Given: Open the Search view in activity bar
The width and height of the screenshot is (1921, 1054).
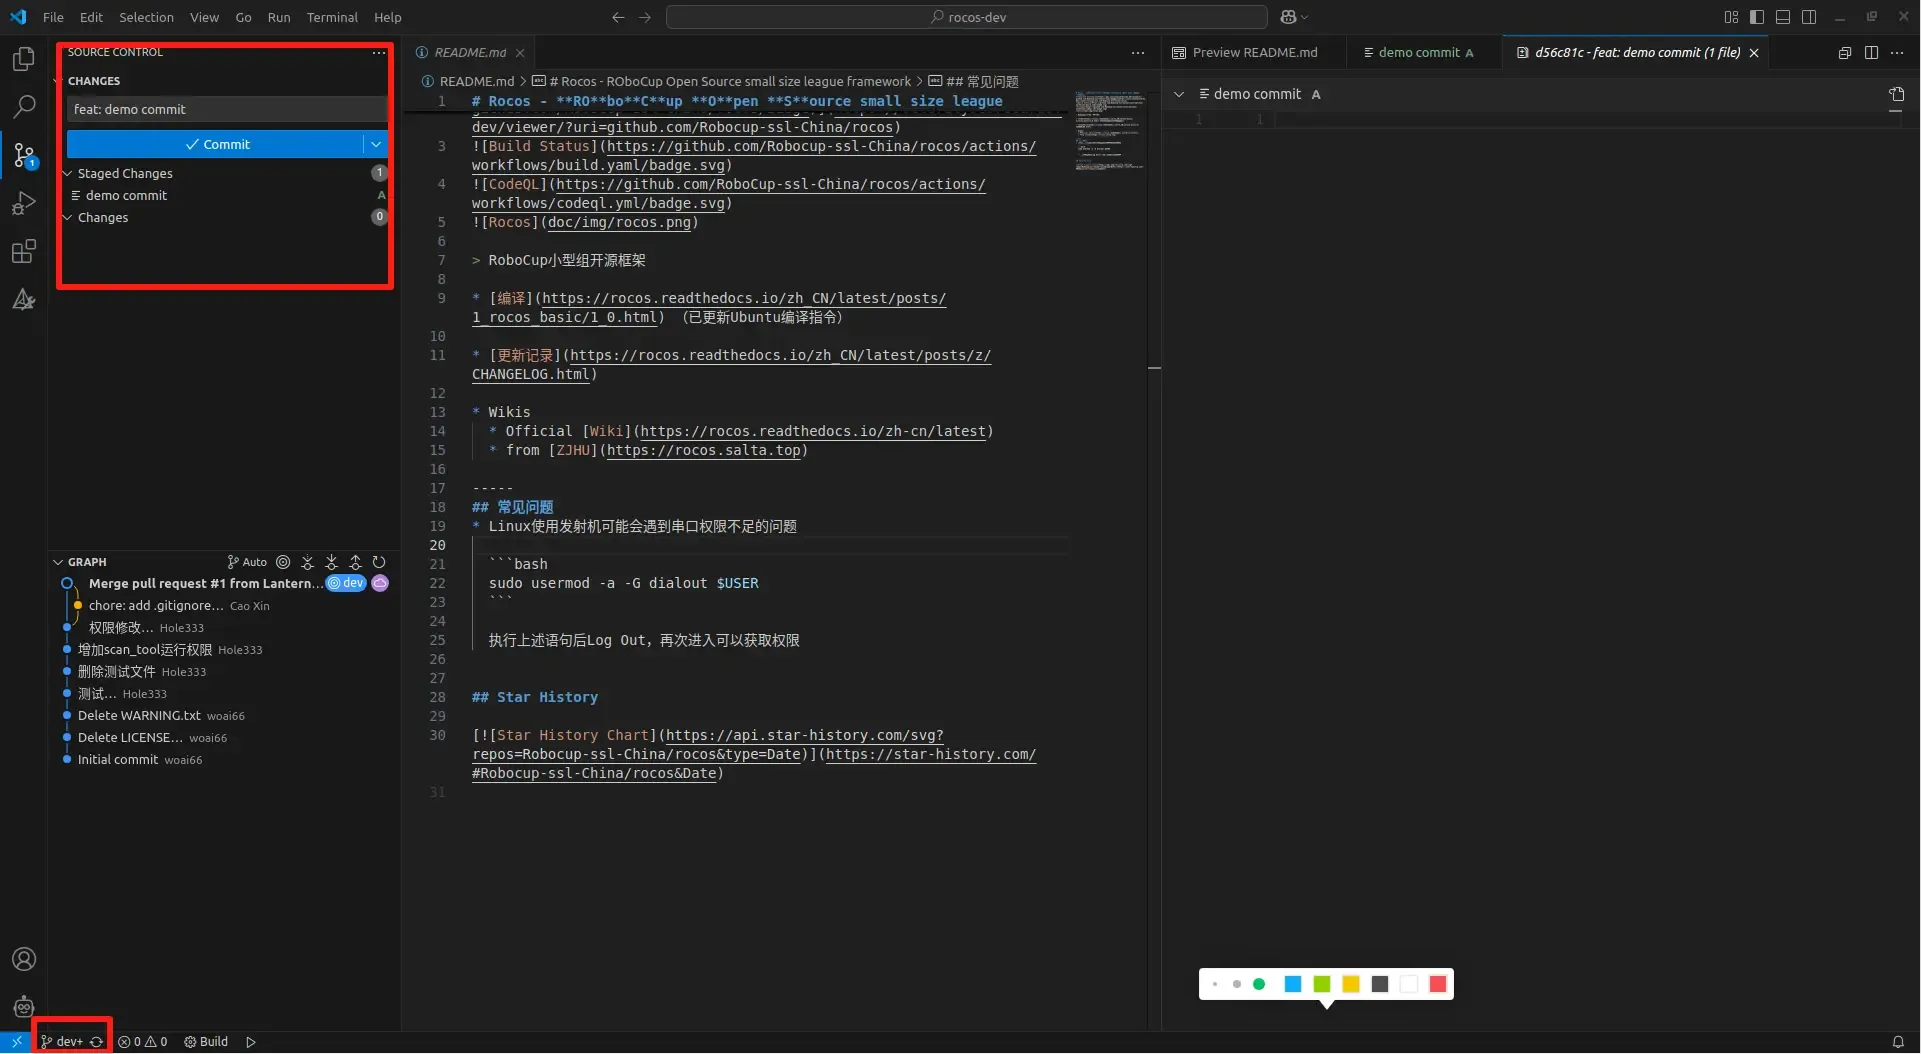Looking at the screenshot, I should (24, 106).
